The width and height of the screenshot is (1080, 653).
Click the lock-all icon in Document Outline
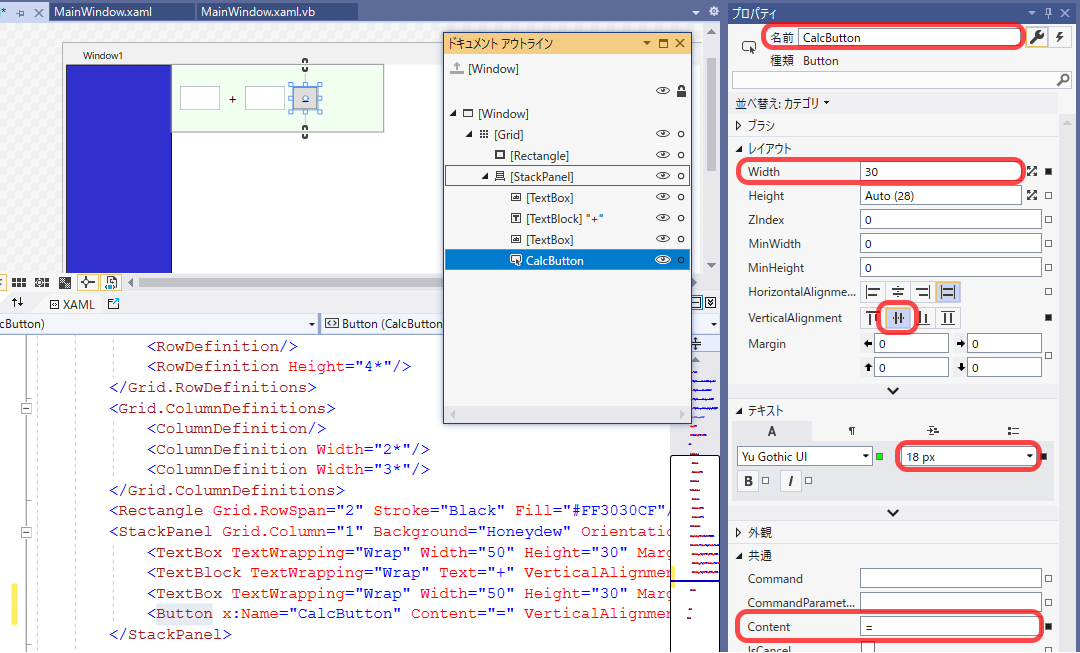tap(681, 90)
